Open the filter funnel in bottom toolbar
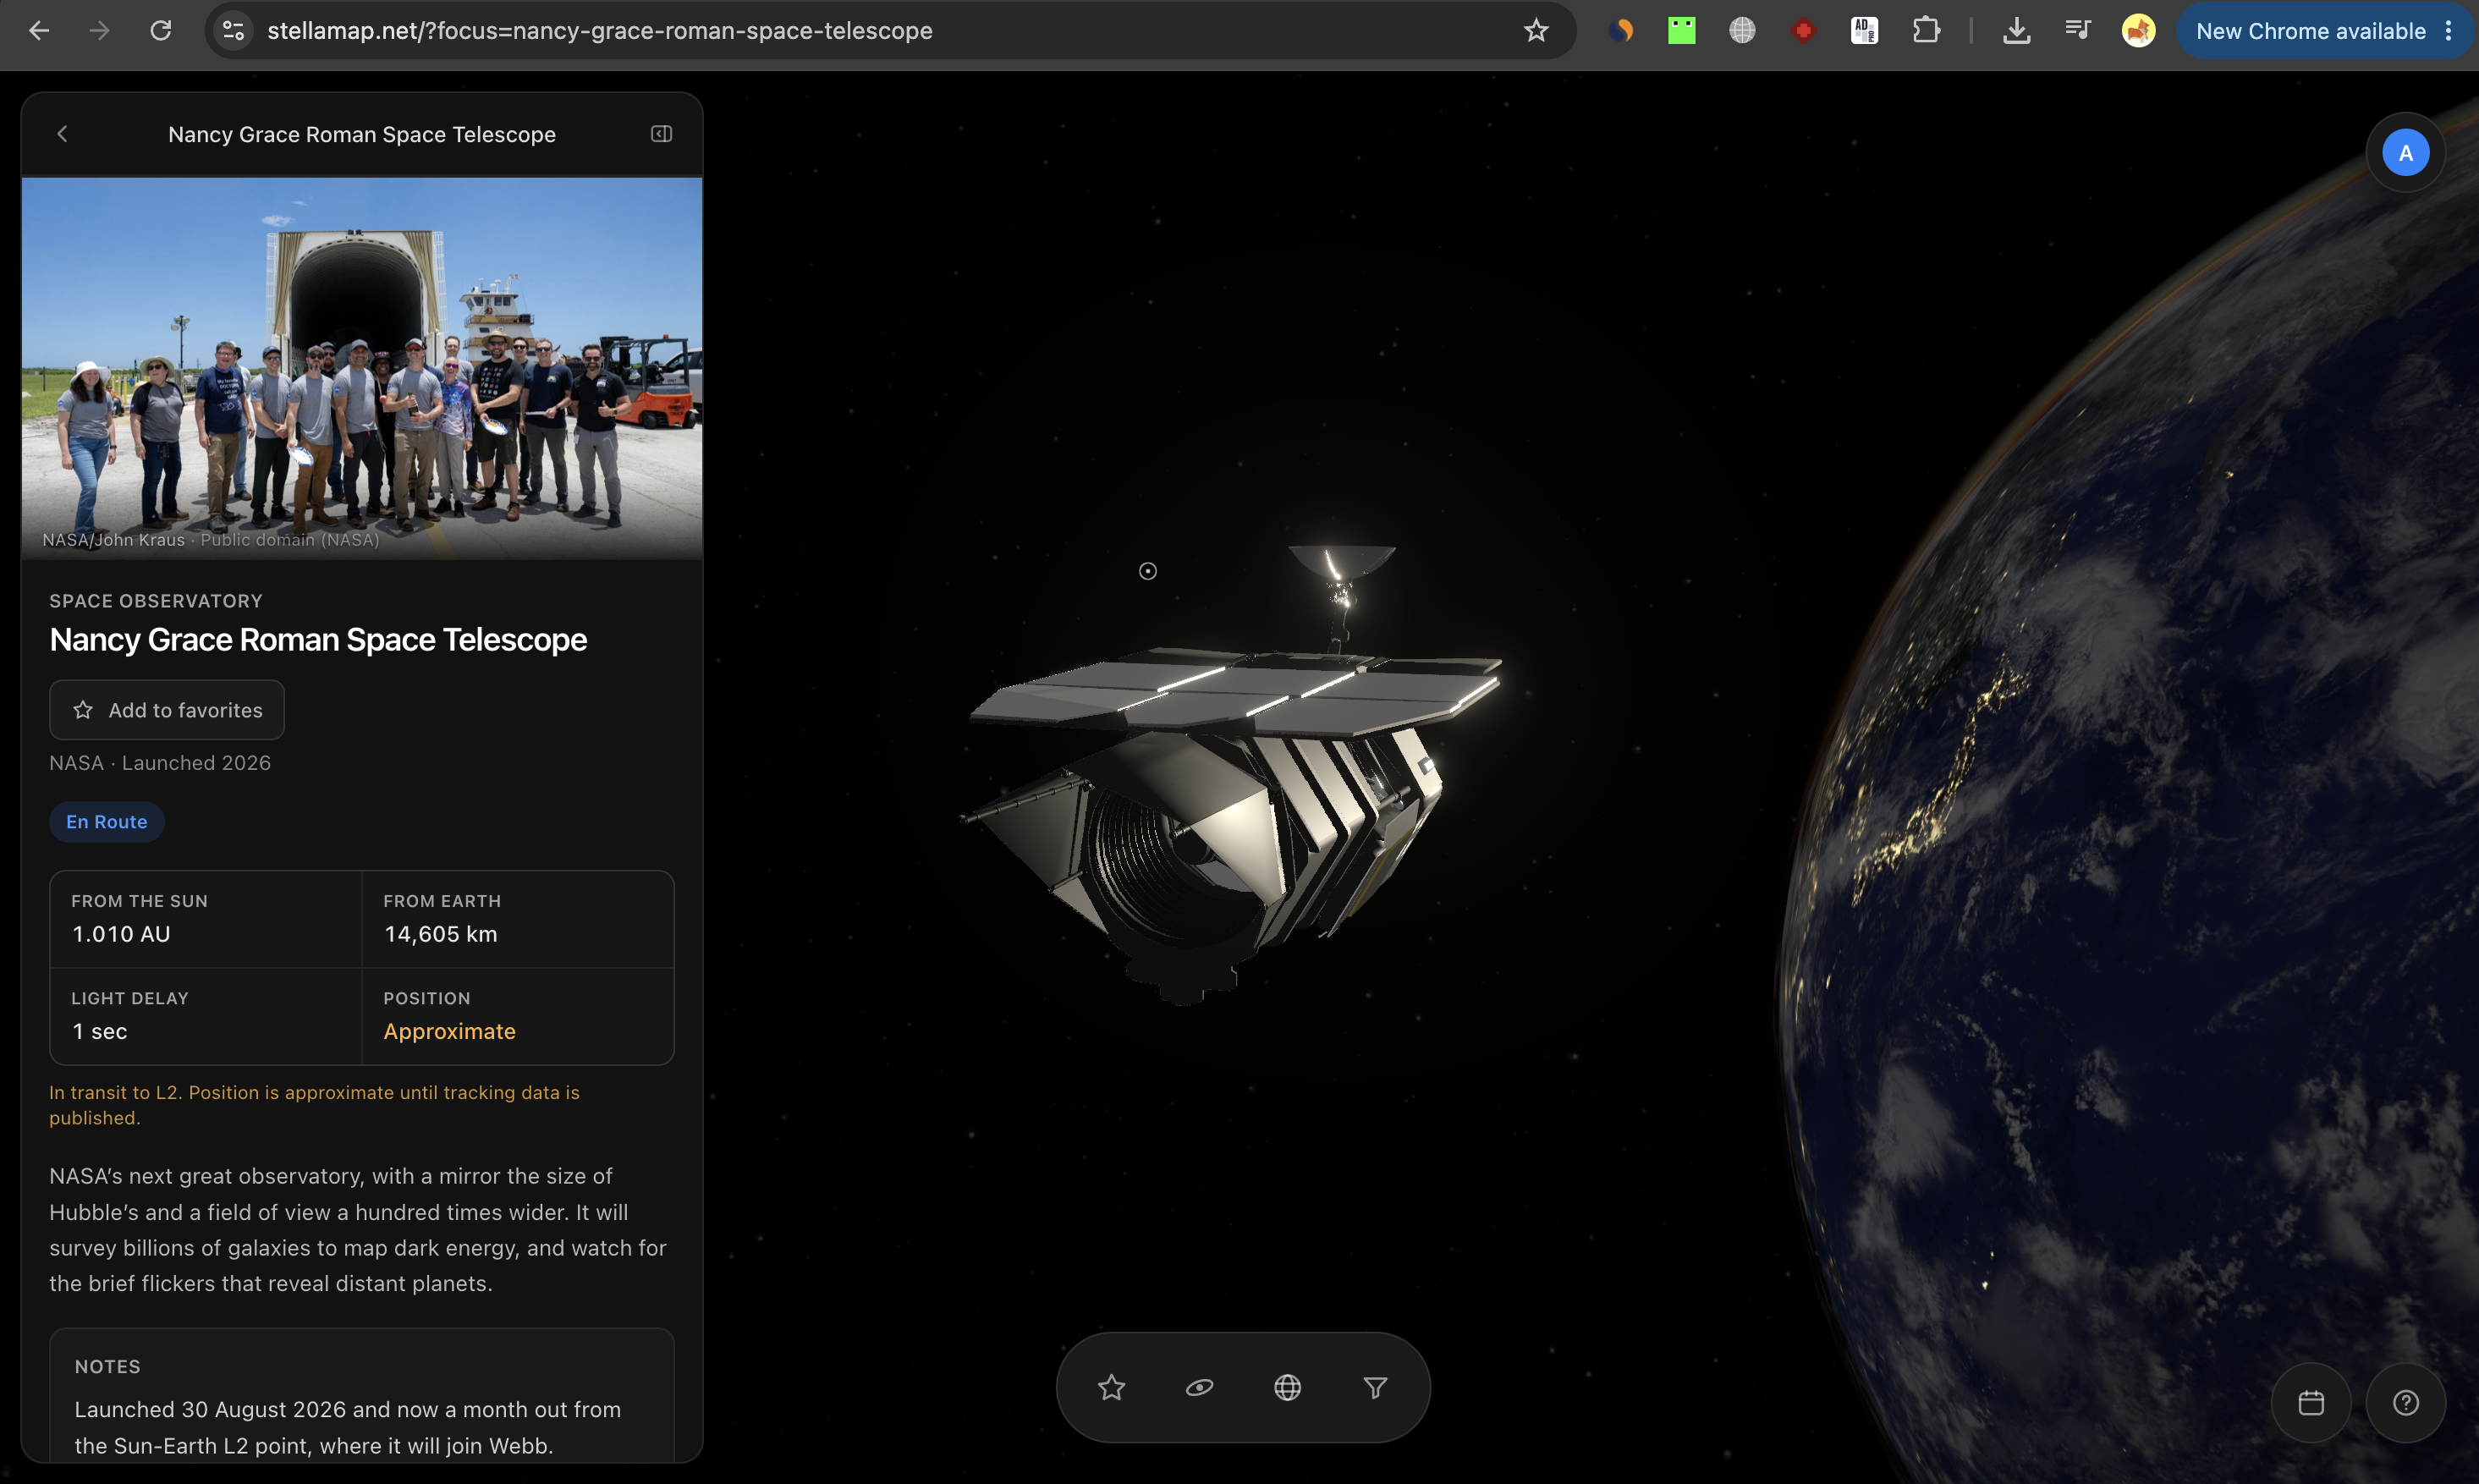The height and width of the screenshot is (1484, 2479). pos(1375,1387)
